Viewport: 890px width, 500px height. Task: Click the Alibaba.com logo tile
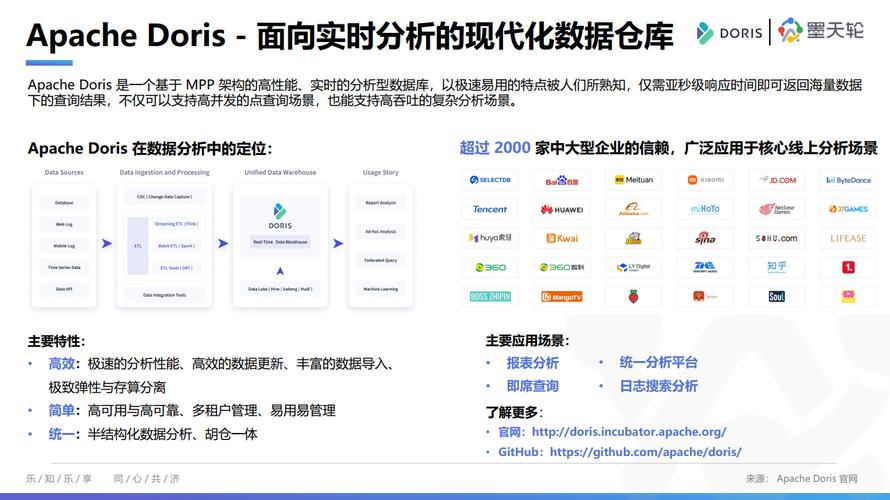(633, 209)
